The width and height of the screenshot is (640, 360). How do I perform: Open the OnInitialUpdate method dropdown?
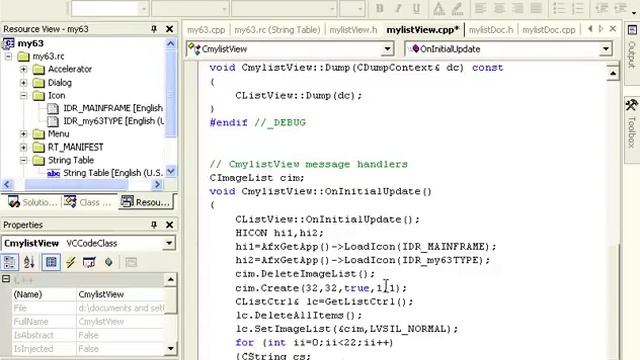point(606,49)
